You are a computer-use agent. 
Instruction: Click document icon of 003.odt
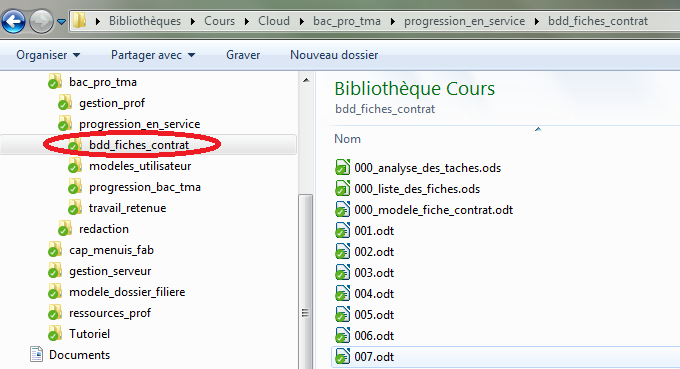tap(343, 273)
